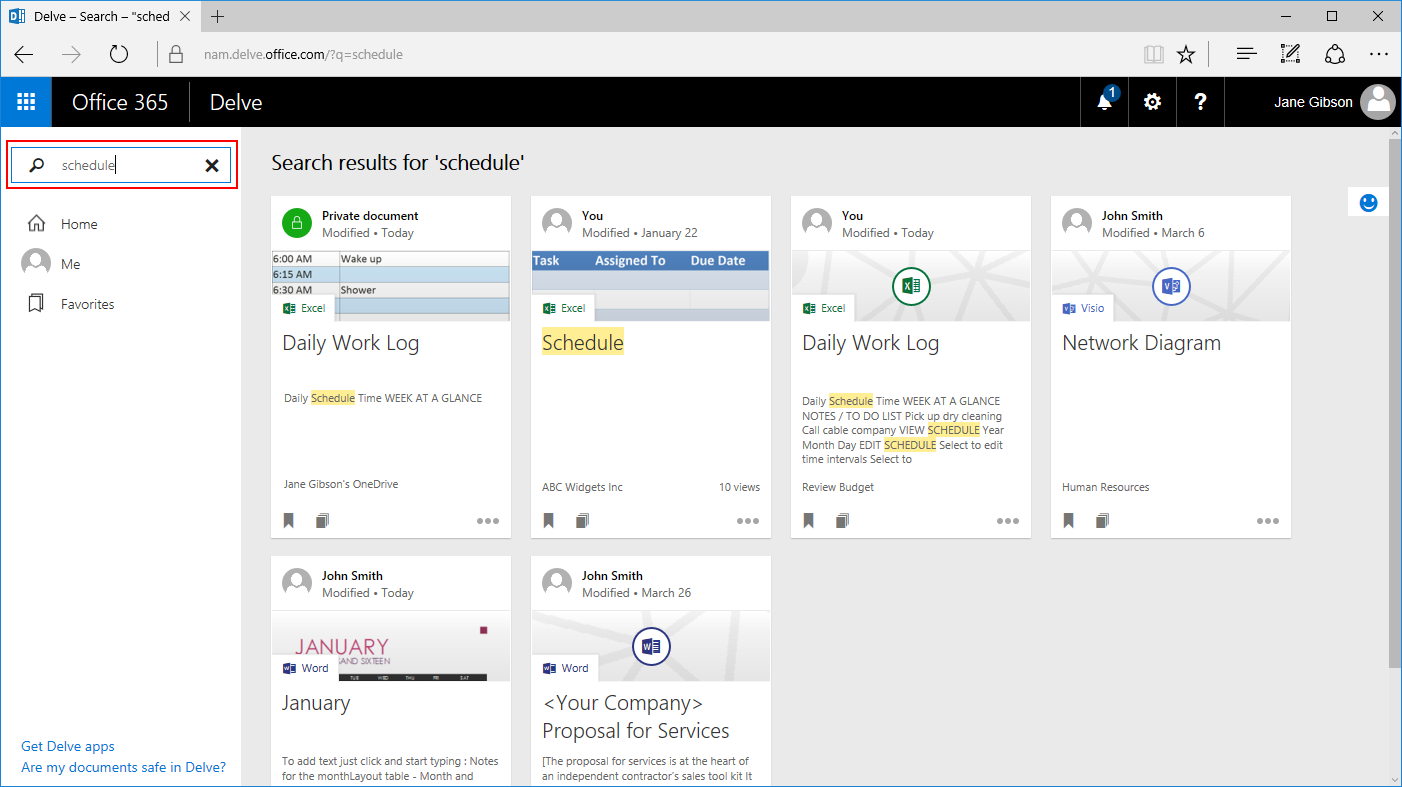Click John Smith on the Network Diagram card

(1132, 216)
